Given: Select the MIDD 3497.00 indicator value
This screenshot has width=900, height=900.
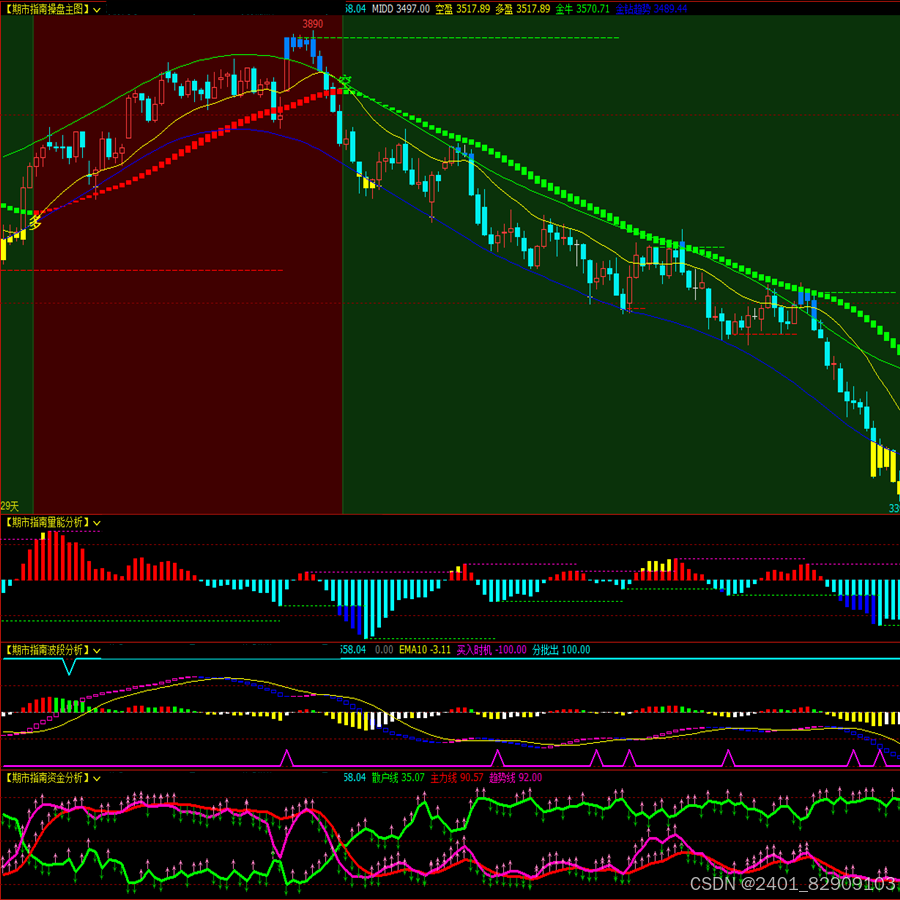Looking at the screenshot, I should pyautogui.click(x=401, y=9).
